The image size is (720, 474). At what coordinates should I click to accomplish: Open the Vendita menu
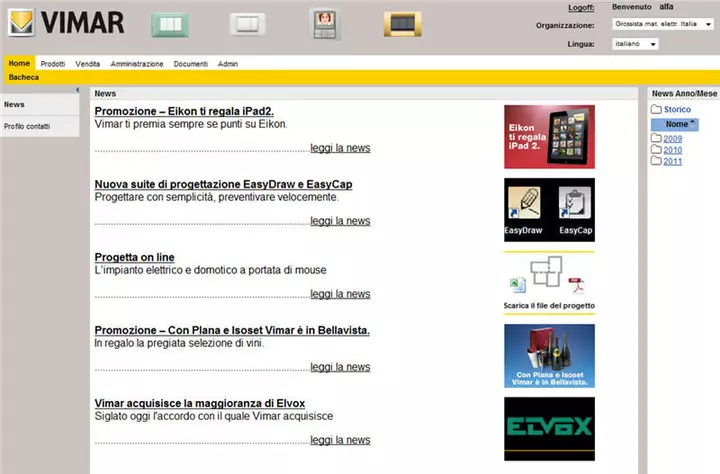88,64
